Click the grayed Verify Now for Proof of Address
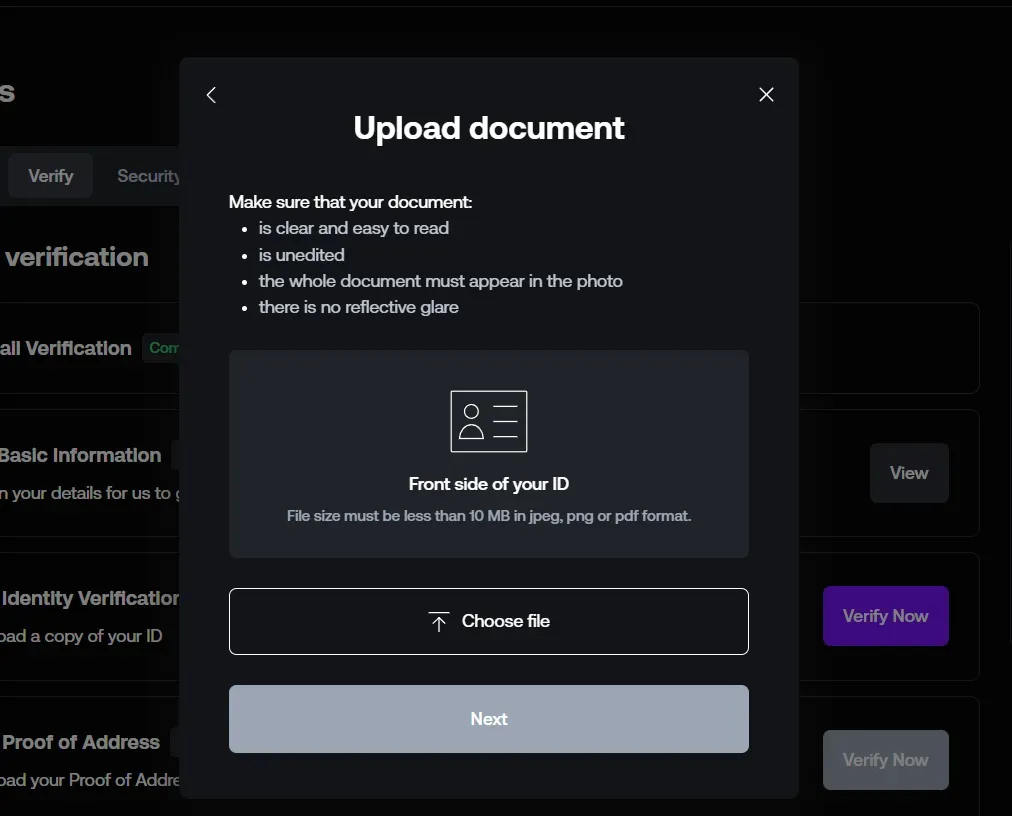1012x816 pixels. point(885,760)
